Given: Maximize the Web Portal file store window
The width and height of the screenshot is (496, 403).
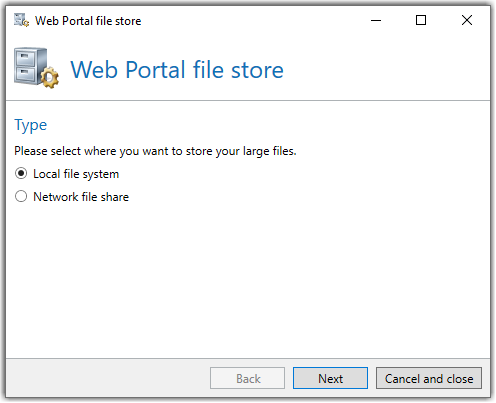Looking at the screenshot, I should 421,20.
